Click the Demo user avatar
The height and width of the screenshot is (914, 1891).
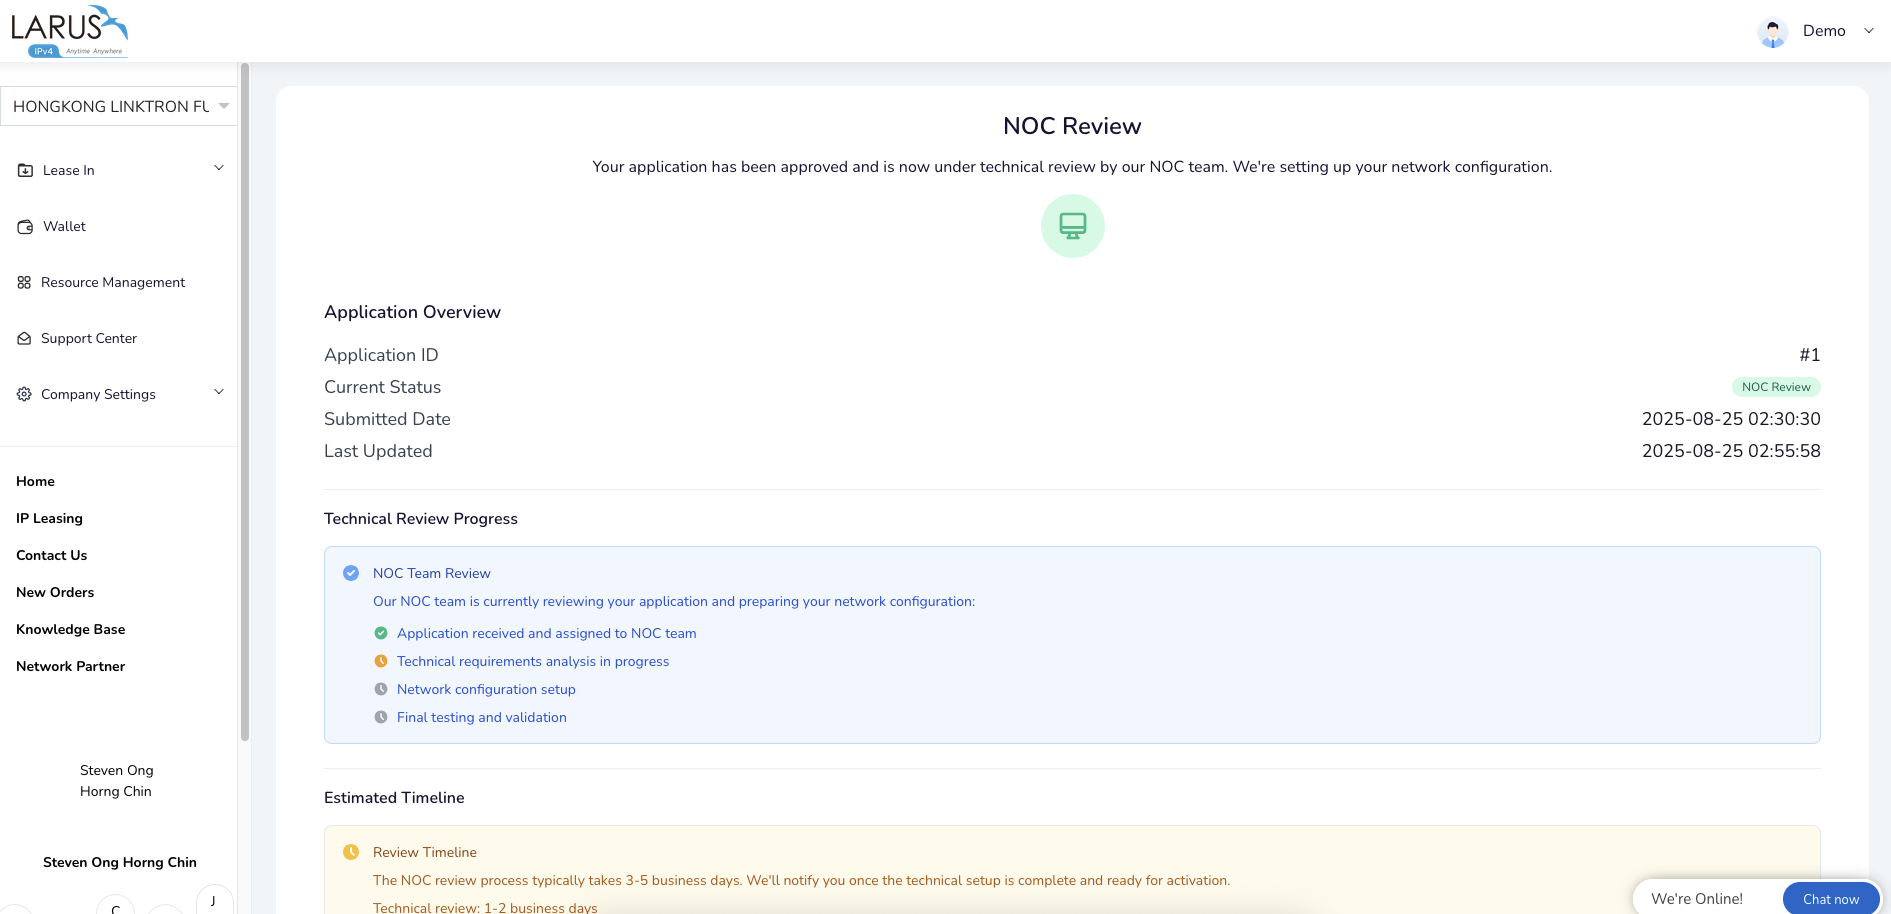tap(1773, 32)
